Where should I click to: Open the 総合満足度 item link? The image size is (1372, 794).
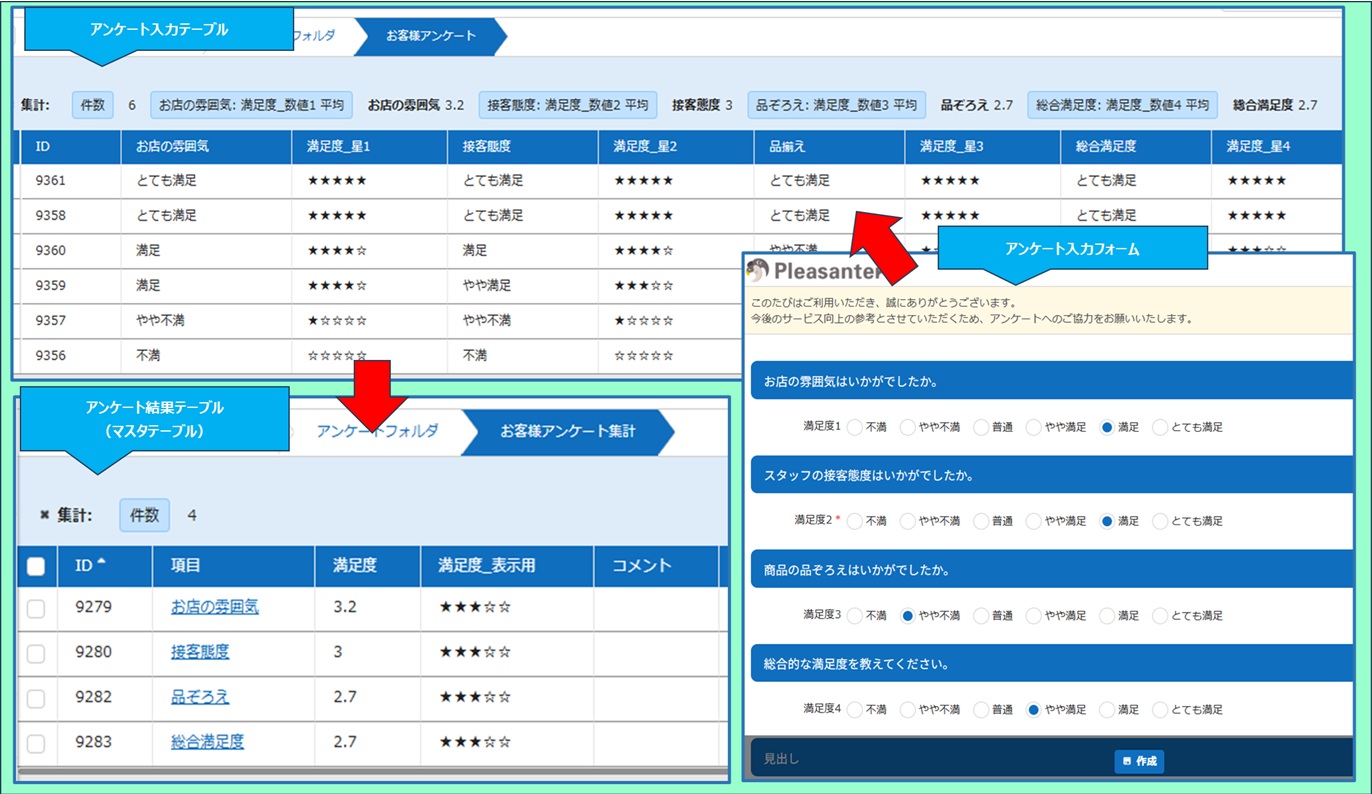pyautogui.click(x=207, y=742)
